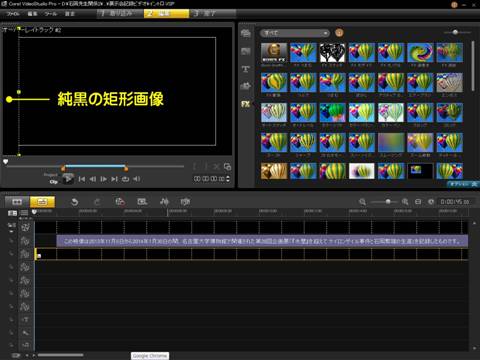Image resolution: width=480 pixels, height=360 pixels.
Task: Toggle ripple lock for Overlay track 1
Action: 12,241
